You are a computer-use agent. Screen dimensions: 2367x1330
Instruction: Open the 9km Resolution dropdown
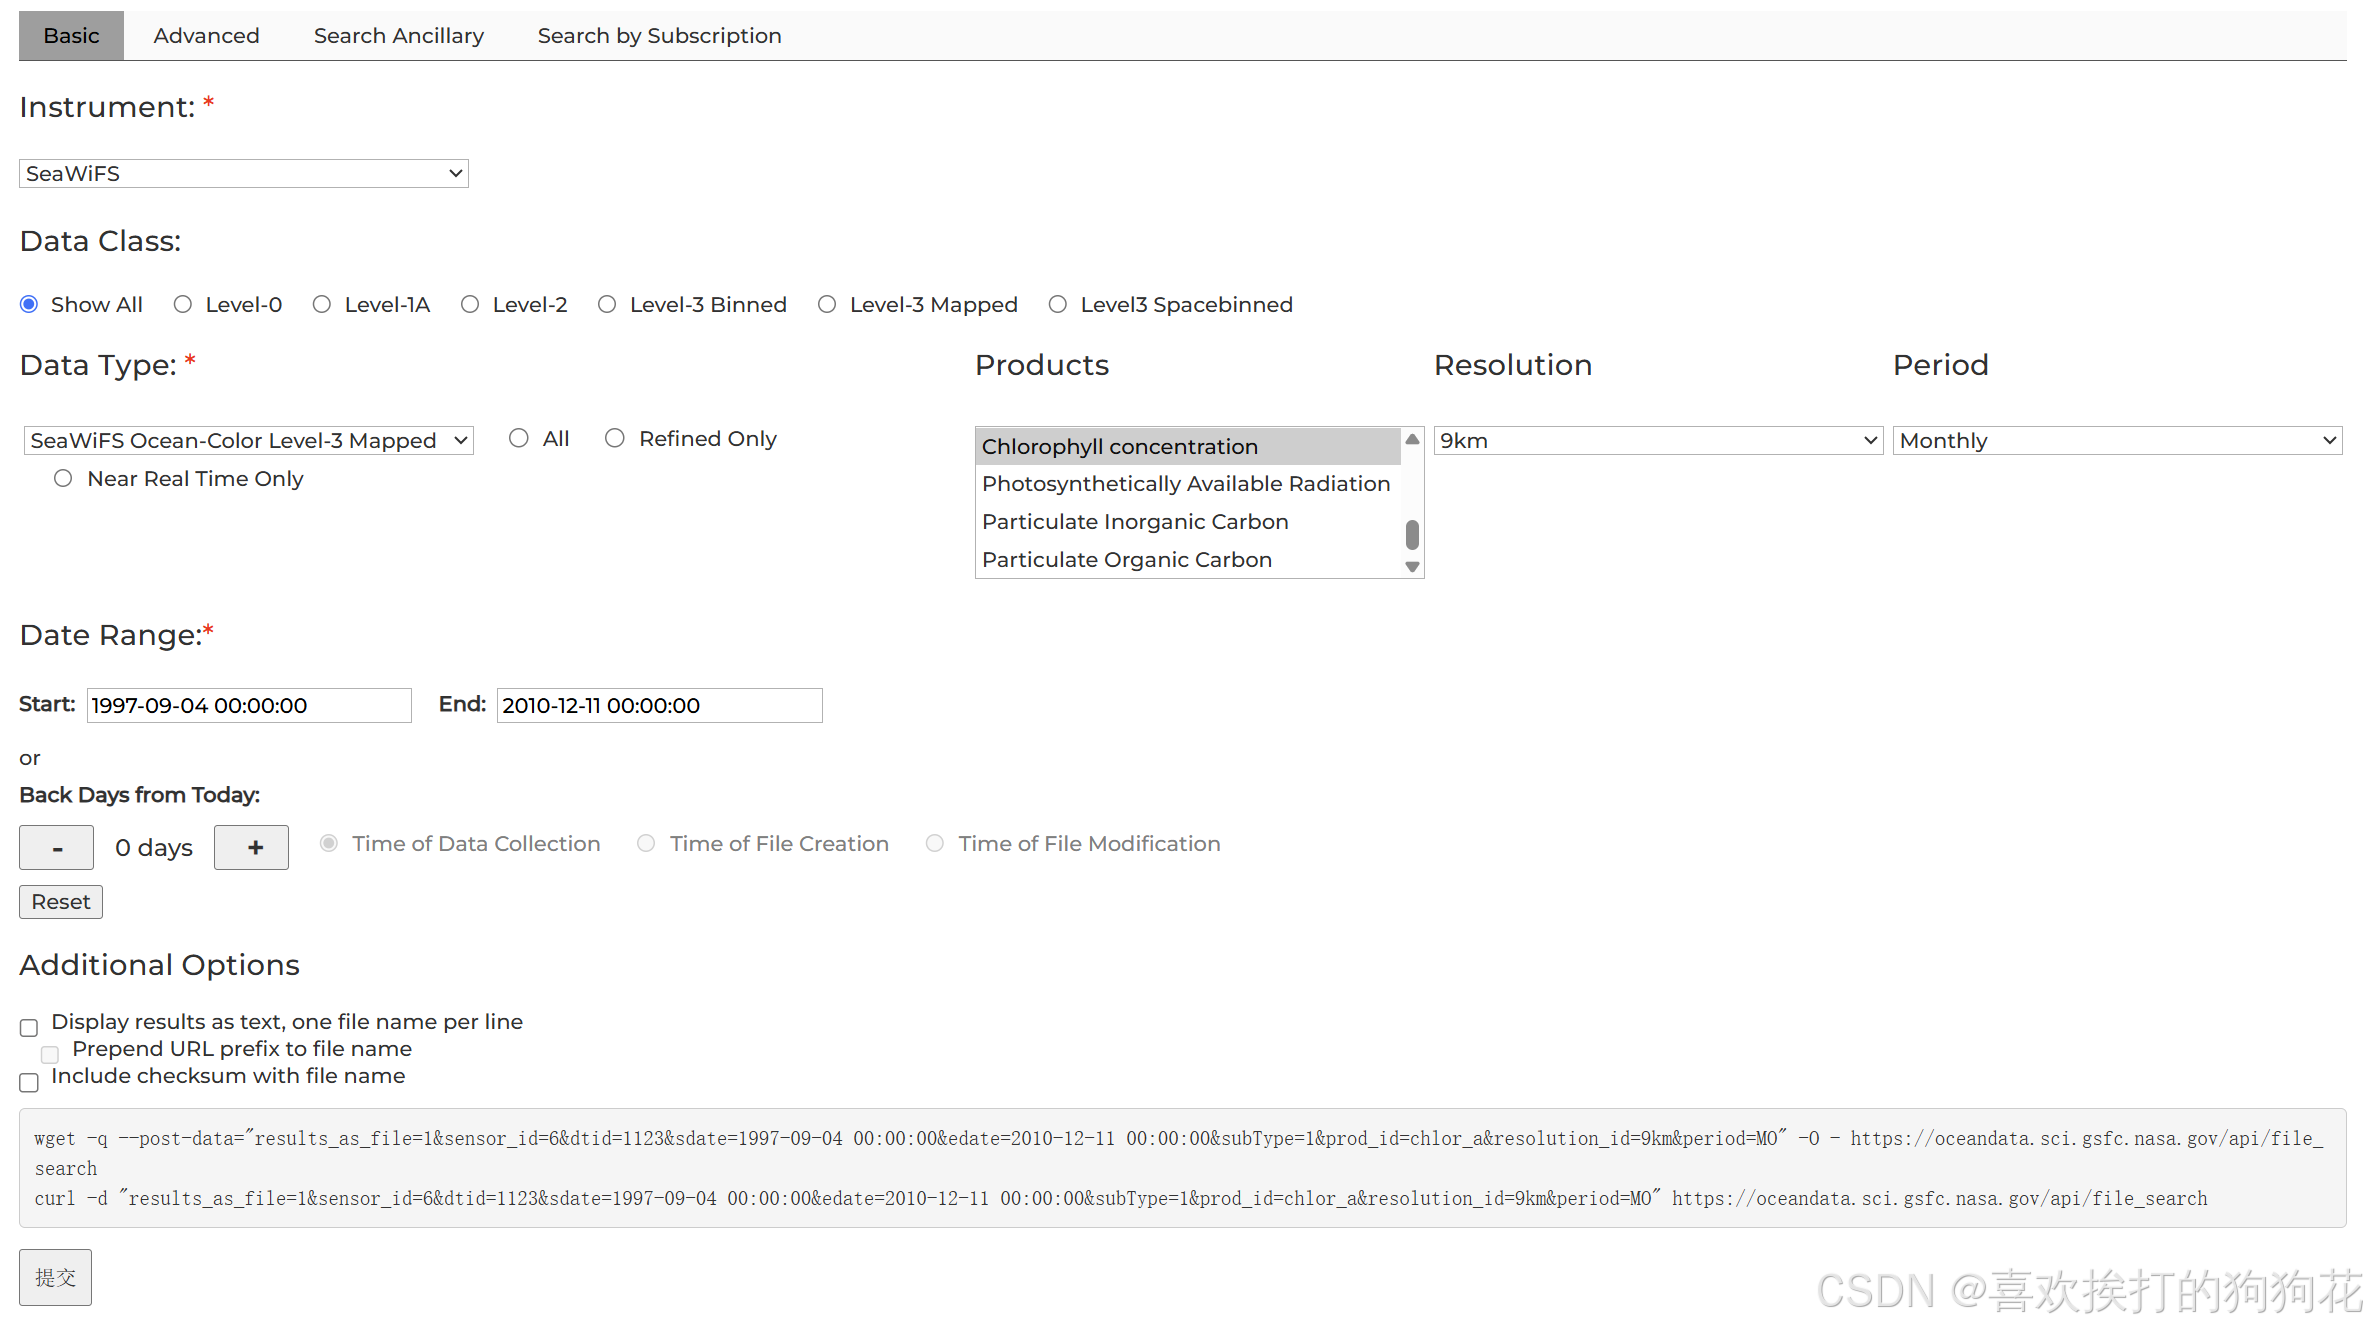coord(1657,440)
